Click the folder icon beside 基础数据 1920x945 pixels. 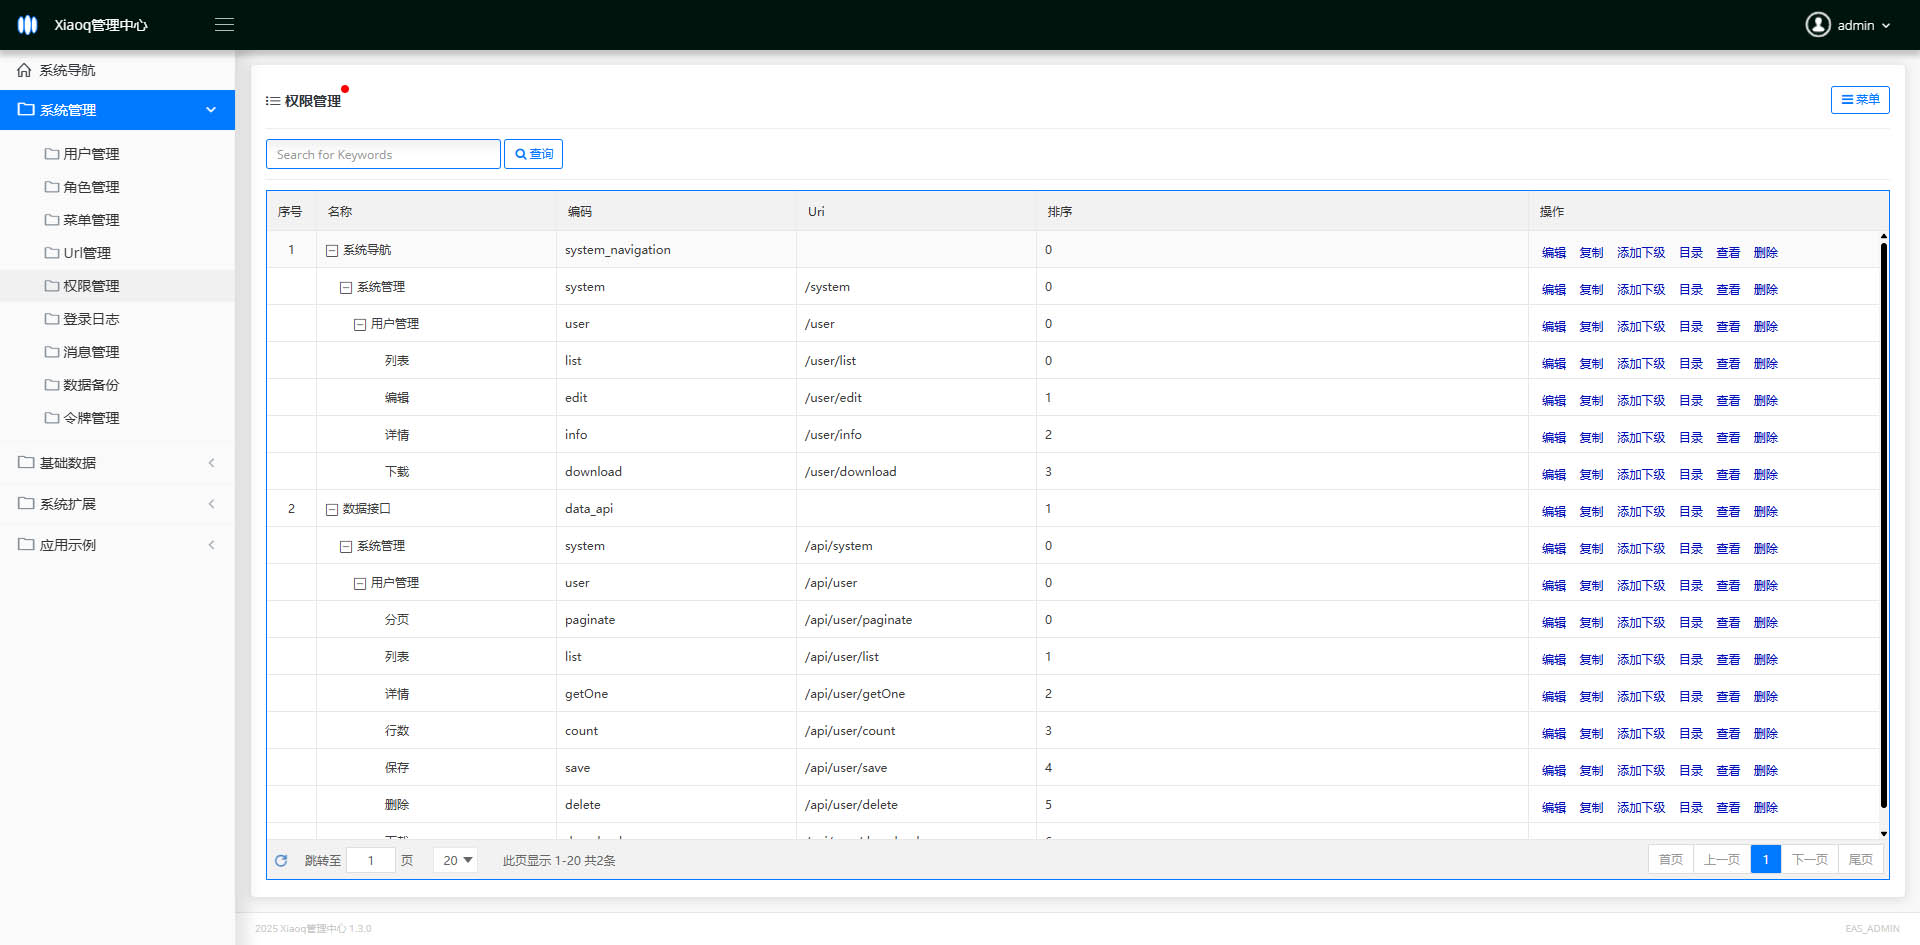[26, 462]
